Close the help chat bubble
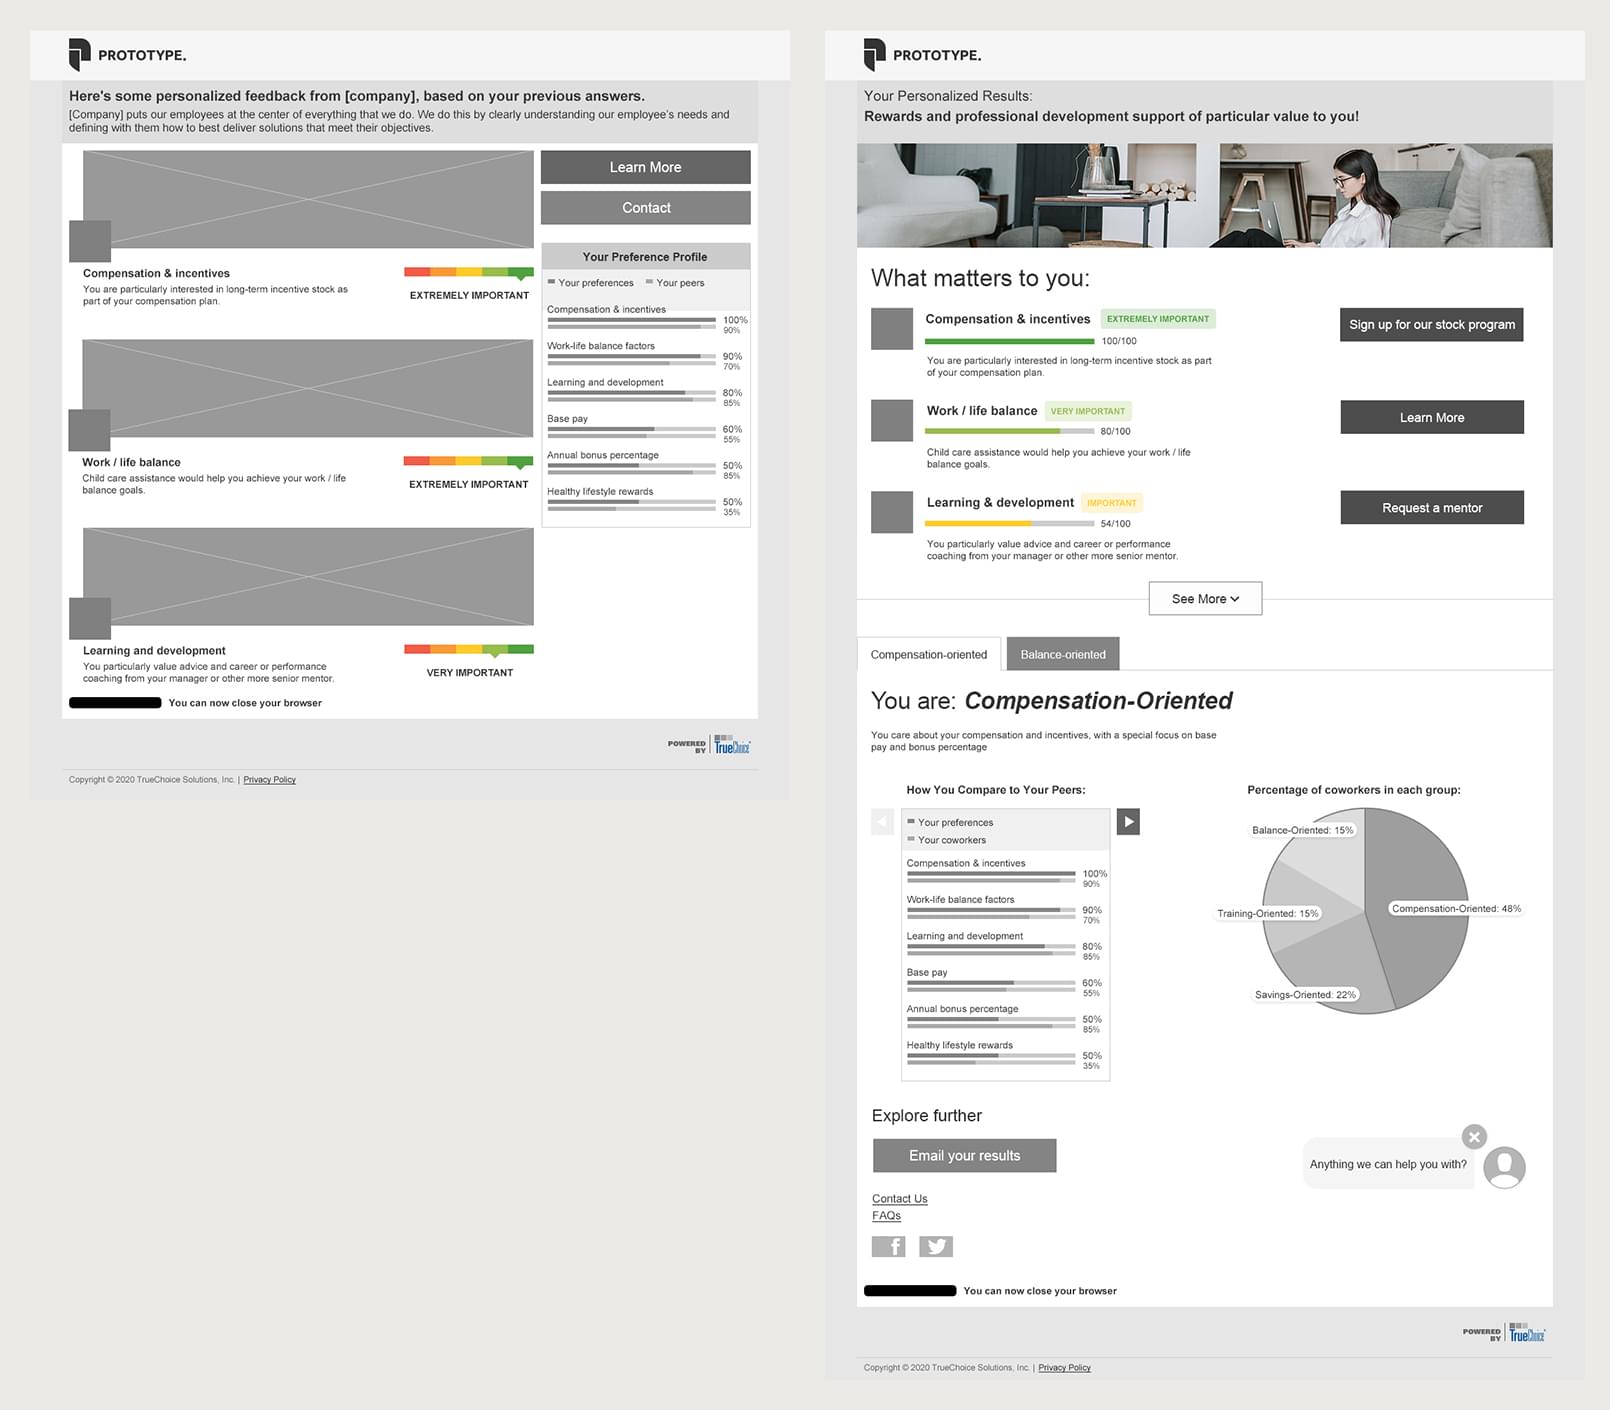The image size is (1610, 1410). [x=1474, y=1137]
